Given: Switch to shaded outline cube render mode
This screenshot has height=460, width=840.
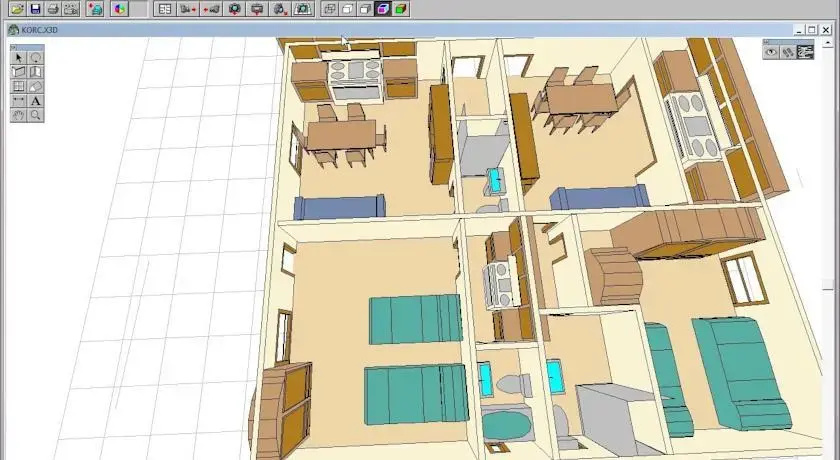Looking at the screenshot, I should (x=365, y=9).
